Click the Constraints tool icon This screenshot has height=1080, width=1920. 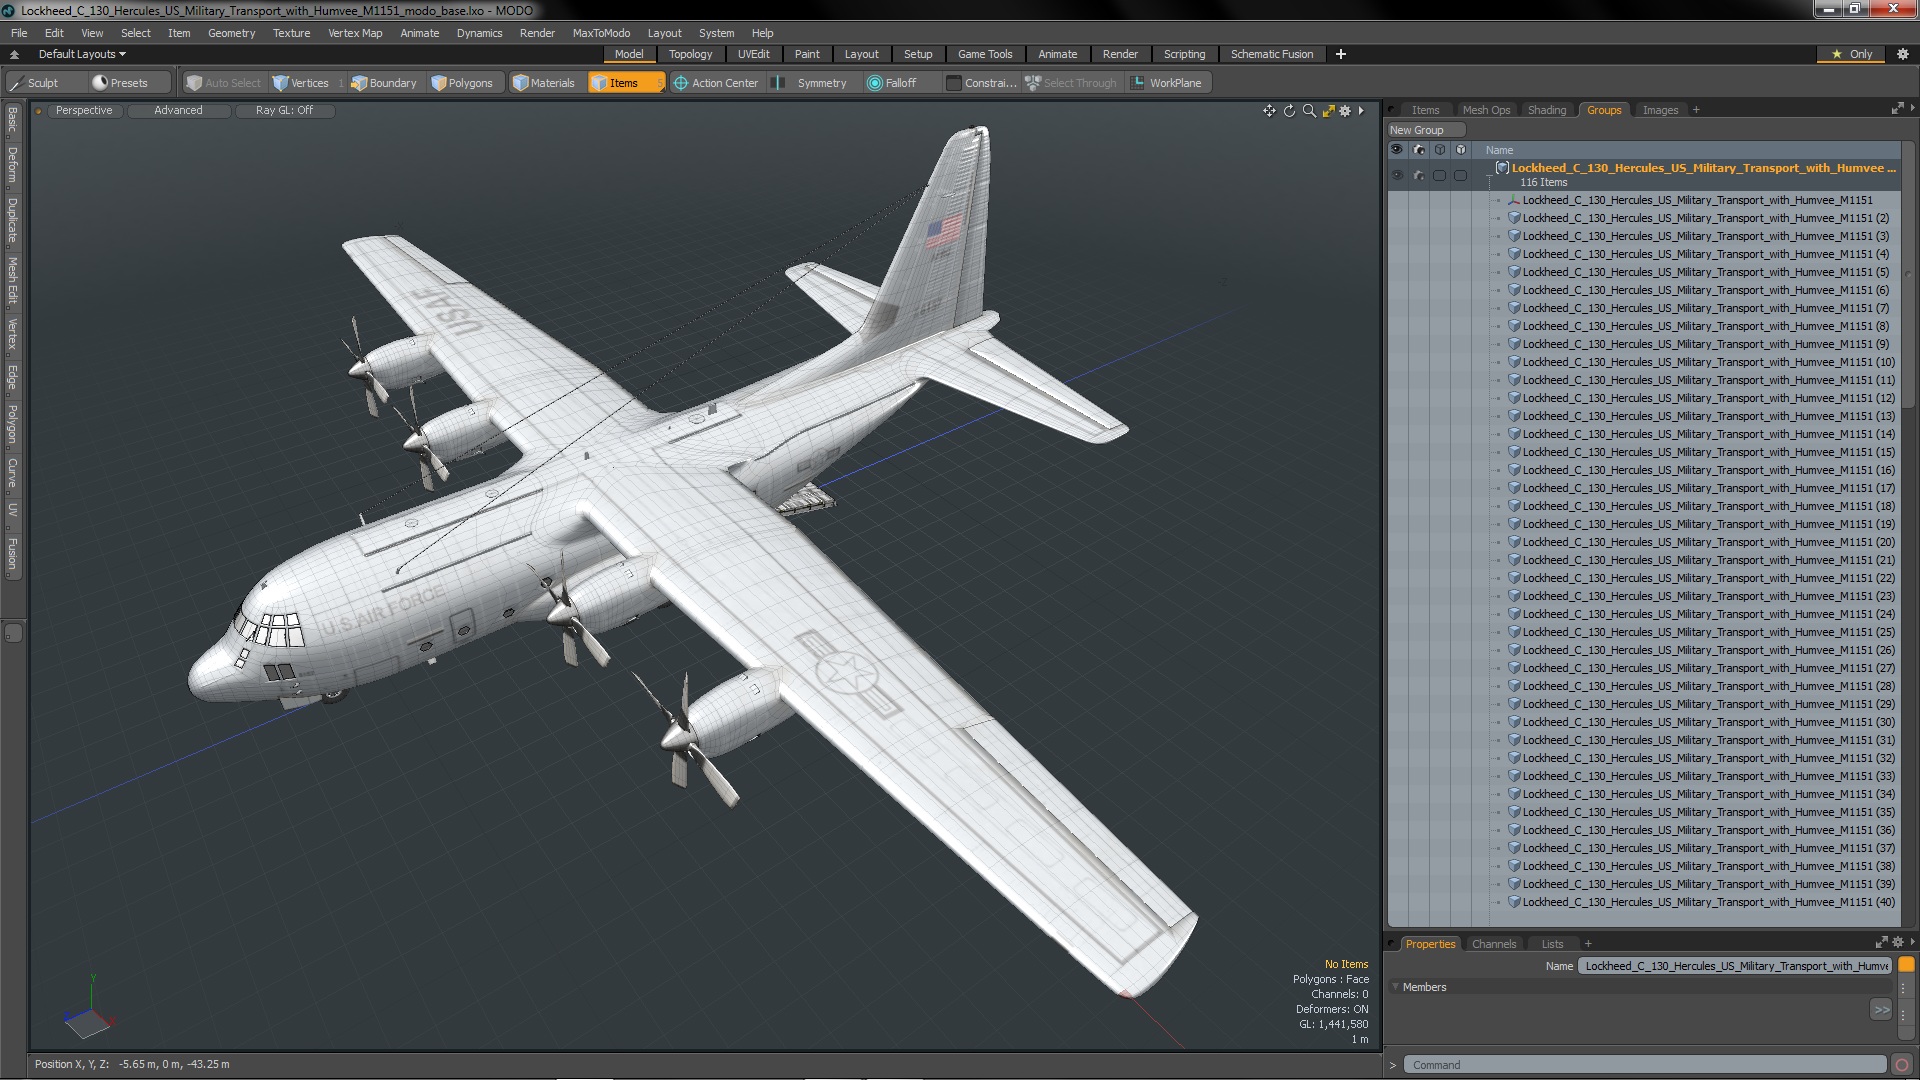[x=953, y=83]
